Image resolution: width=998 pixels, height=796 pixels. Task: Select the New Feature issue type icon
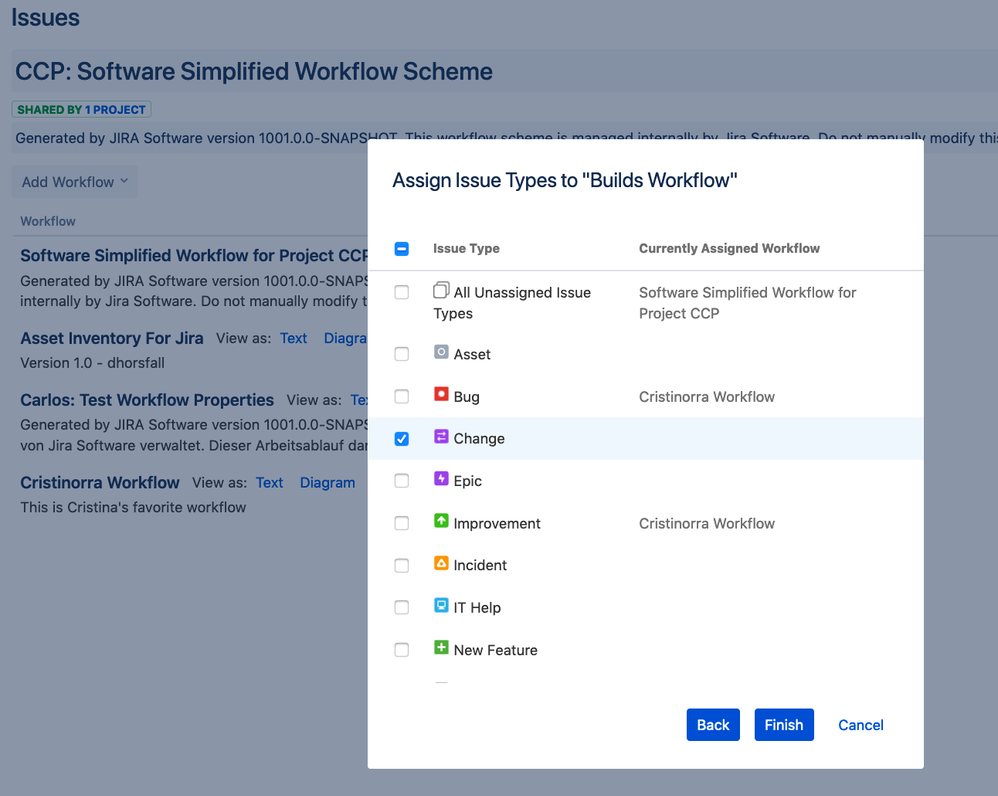click(440, 649)
